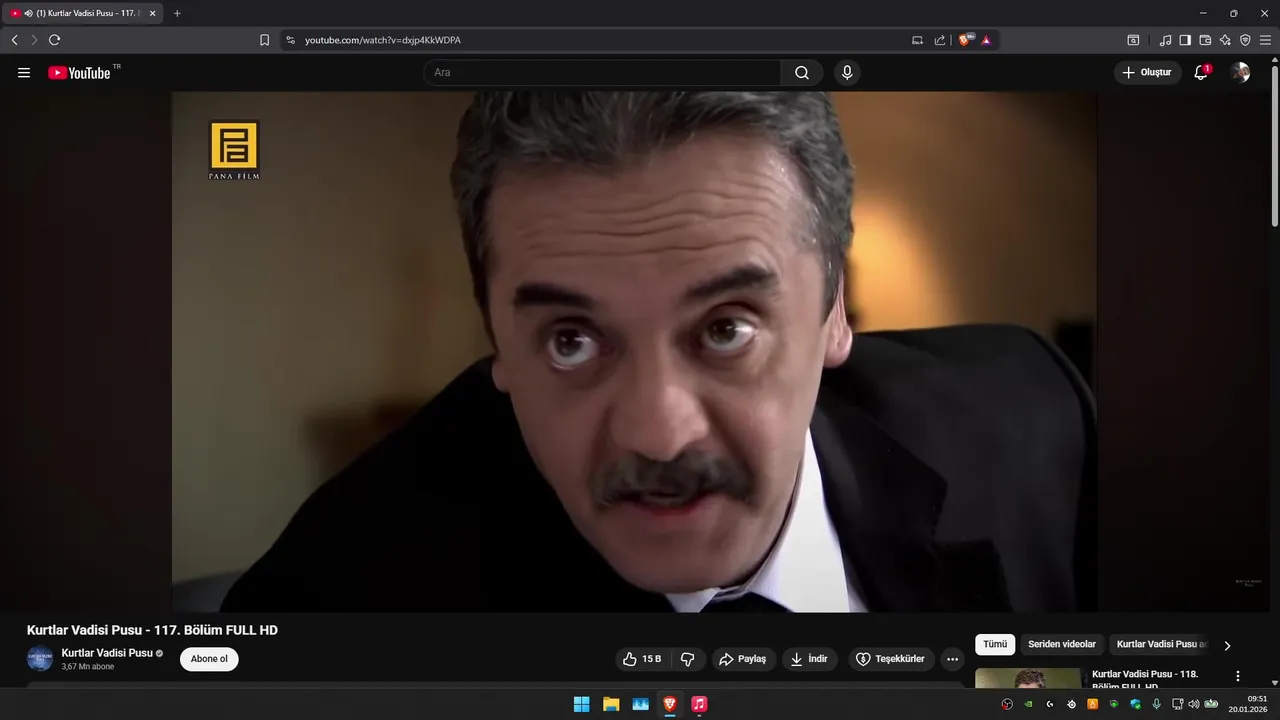1280x720 pixels.
Task: Open the account avatar menu
Action: (1240, 73)
